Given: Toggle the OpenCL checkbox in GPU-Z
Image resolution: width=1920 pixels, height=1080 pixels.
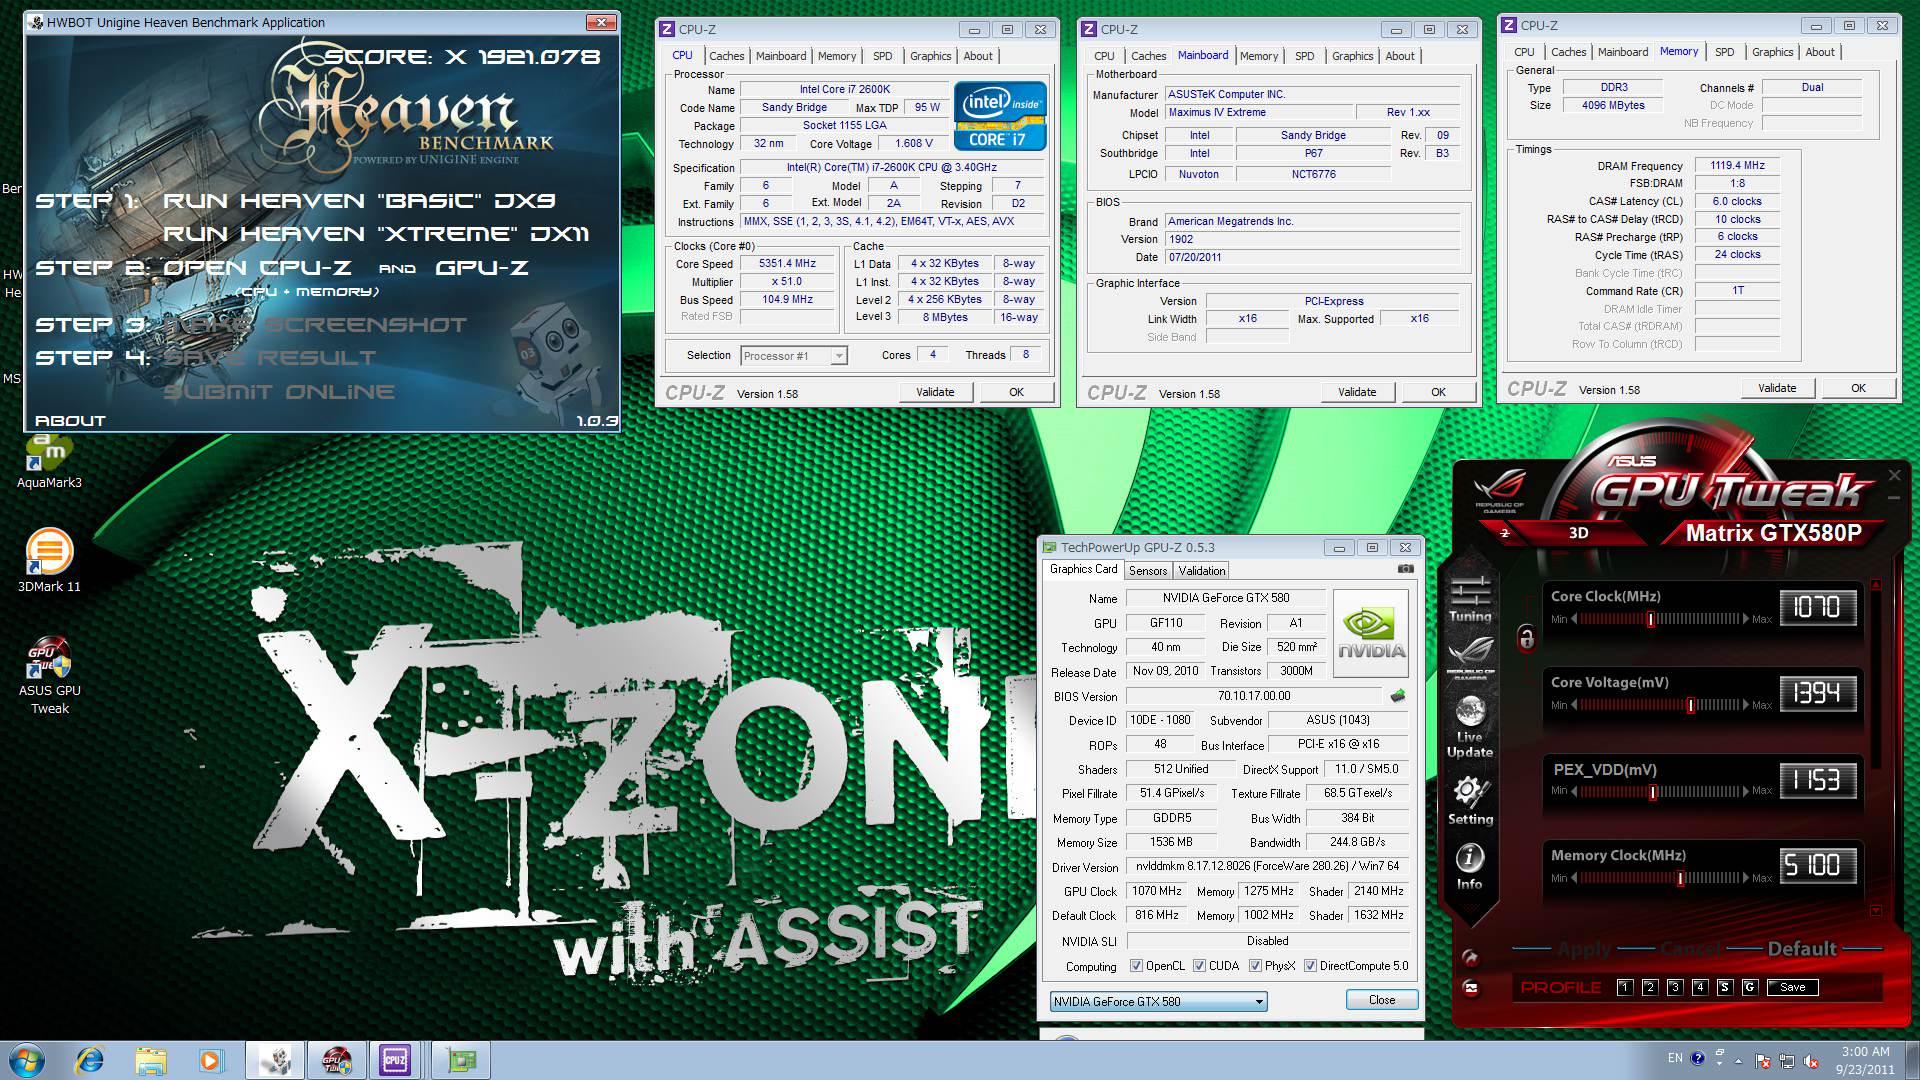Looking at the screenshot, I should point(1136,966).
